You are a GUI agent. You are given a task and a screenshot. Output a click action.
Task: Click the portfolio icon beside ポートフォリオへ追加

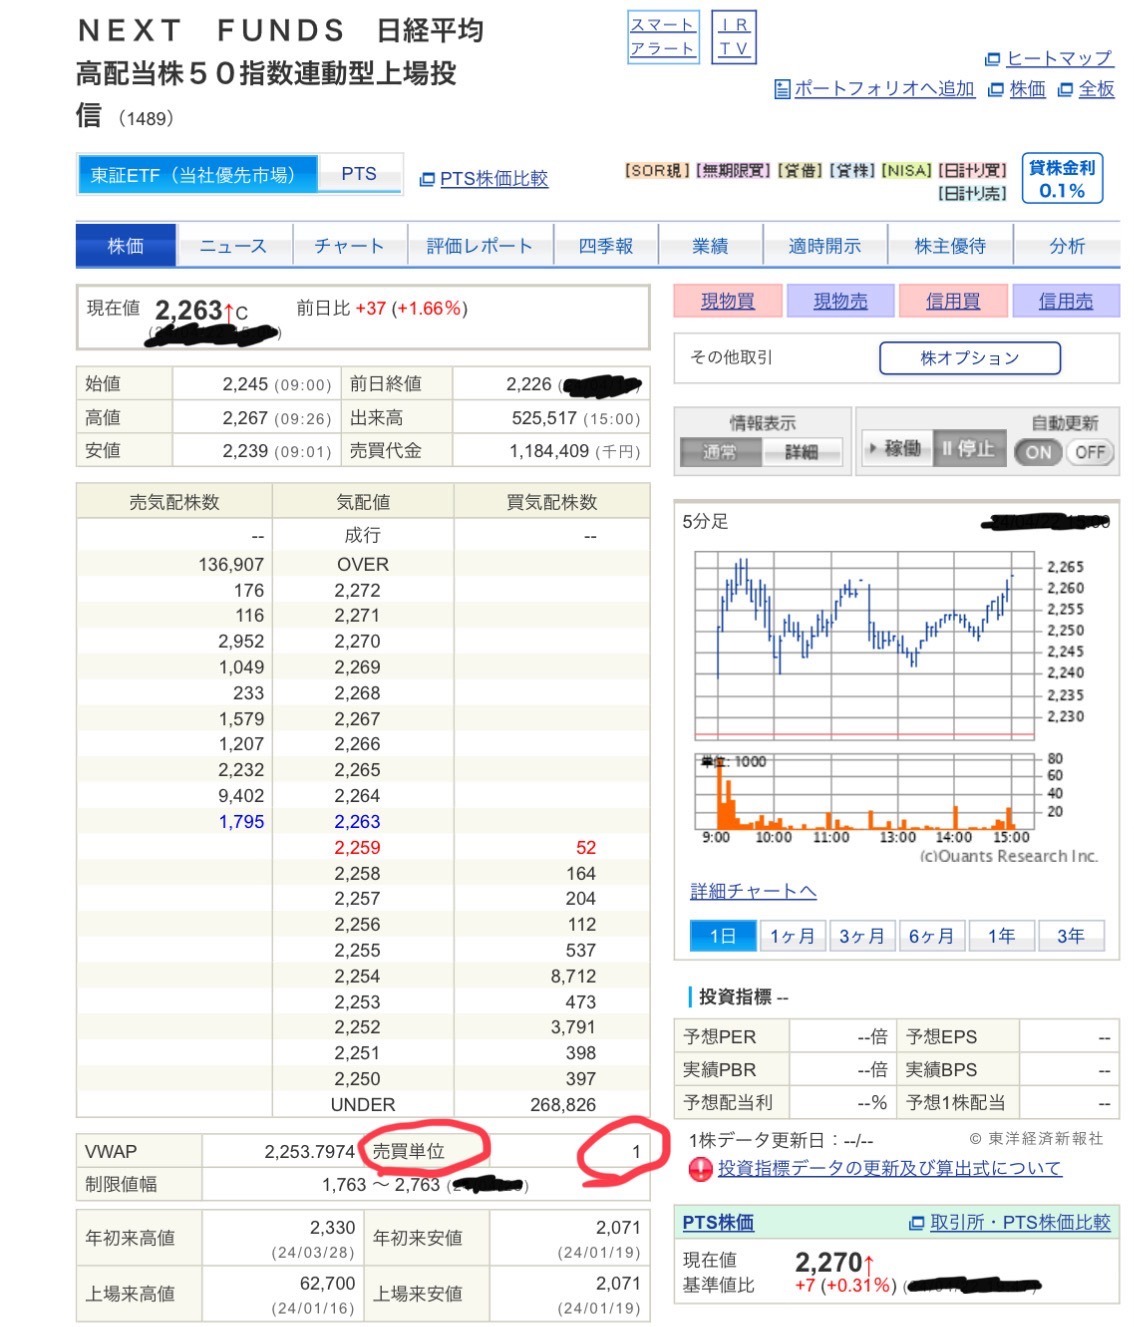click(782, 89)
